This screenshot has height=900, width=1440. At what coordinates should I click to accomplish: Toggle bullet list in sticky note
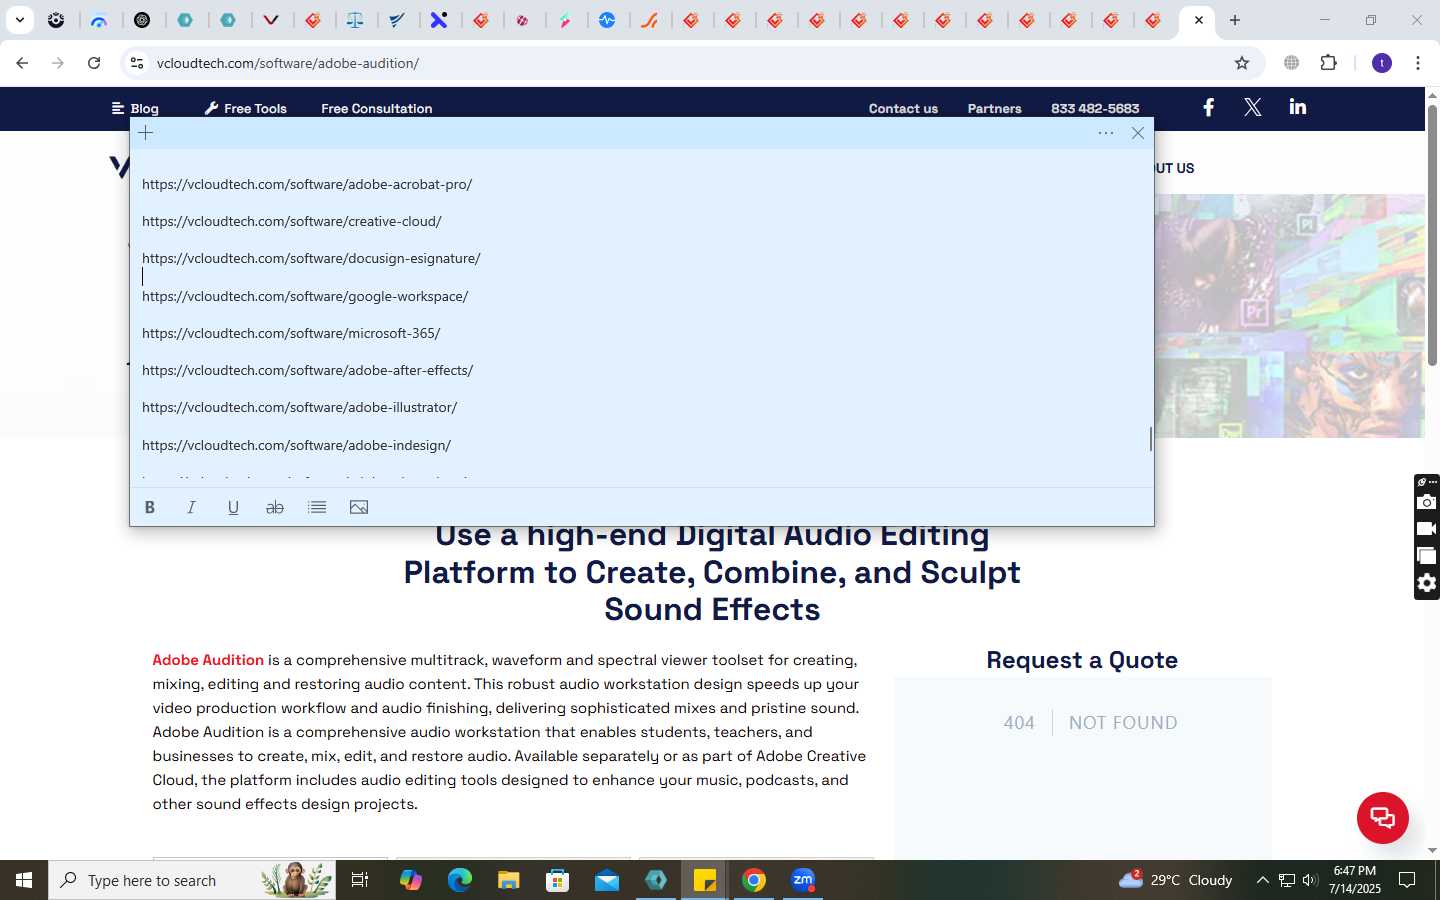coord(317,508)
